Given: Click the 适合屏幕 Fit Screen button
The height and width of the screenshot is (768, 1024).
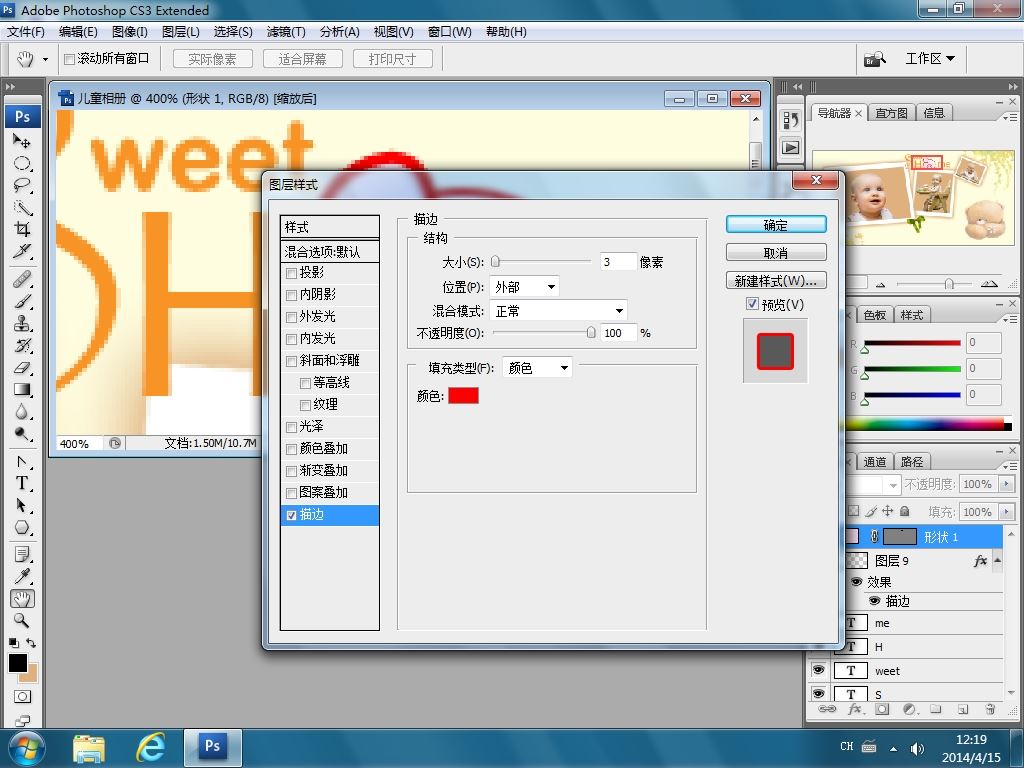Looking at the screenshot, I should [x=302, y=59].
